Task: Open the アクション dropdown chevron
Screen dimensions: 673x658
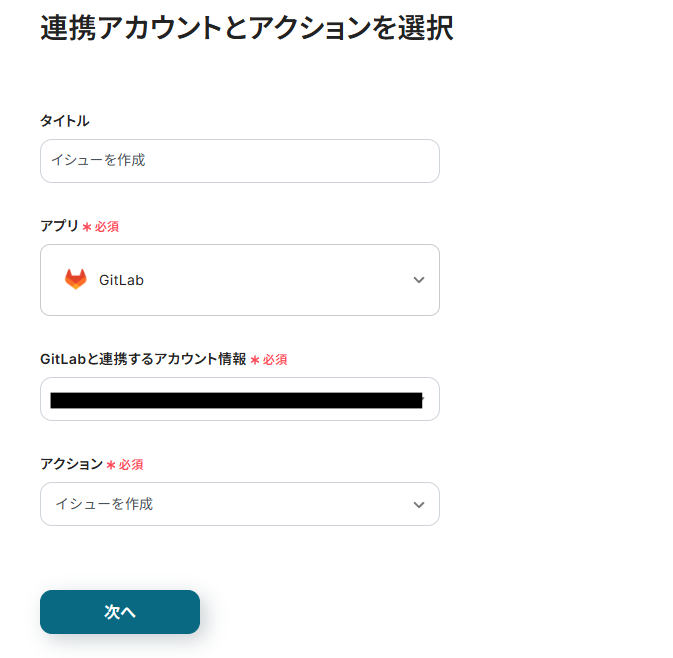Action: coord(419,505)
